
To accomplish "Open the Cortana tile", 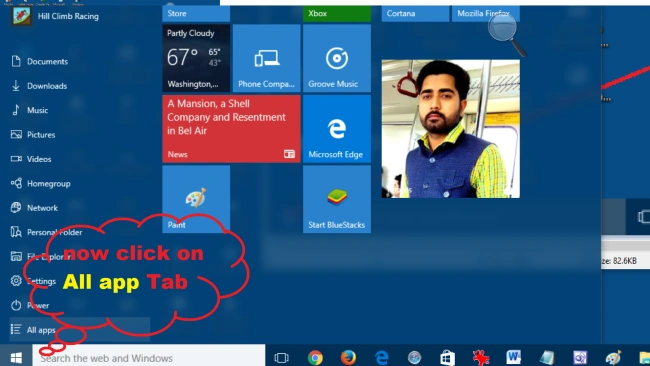I will [415, 14].
